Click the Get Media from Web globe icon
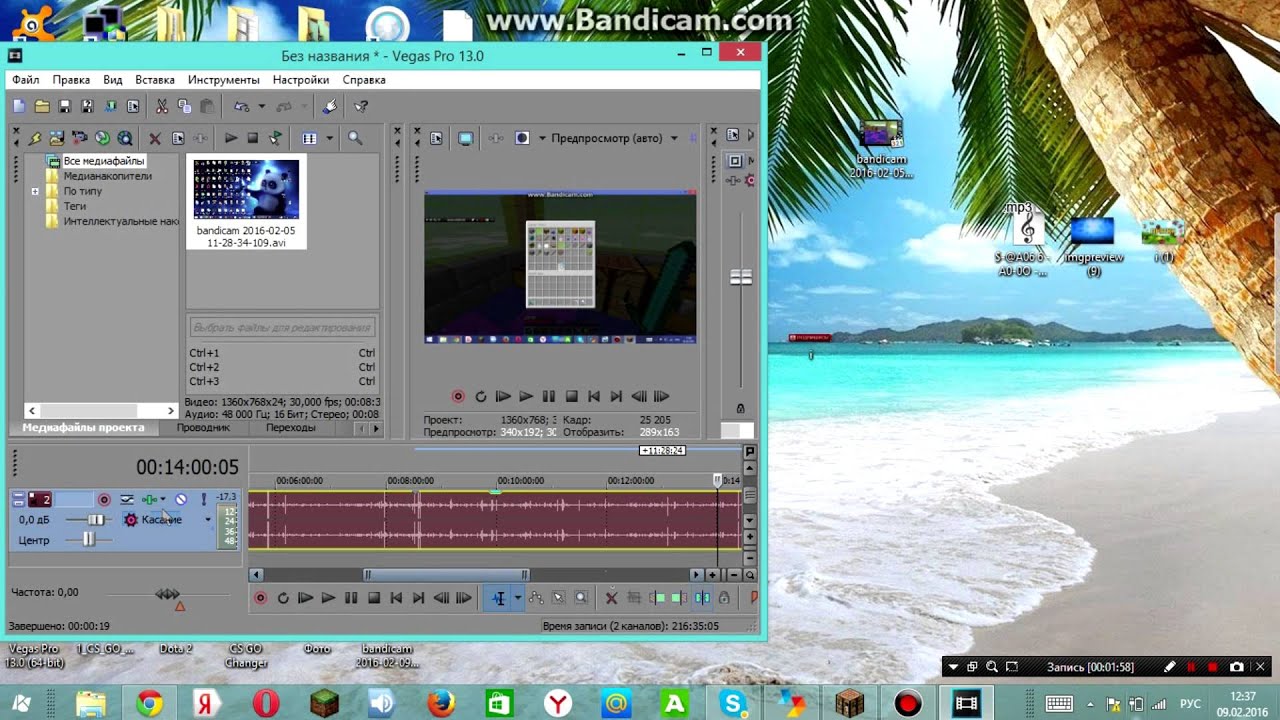Viewport: 1280px width, 720px height. [x=125, y=138]
